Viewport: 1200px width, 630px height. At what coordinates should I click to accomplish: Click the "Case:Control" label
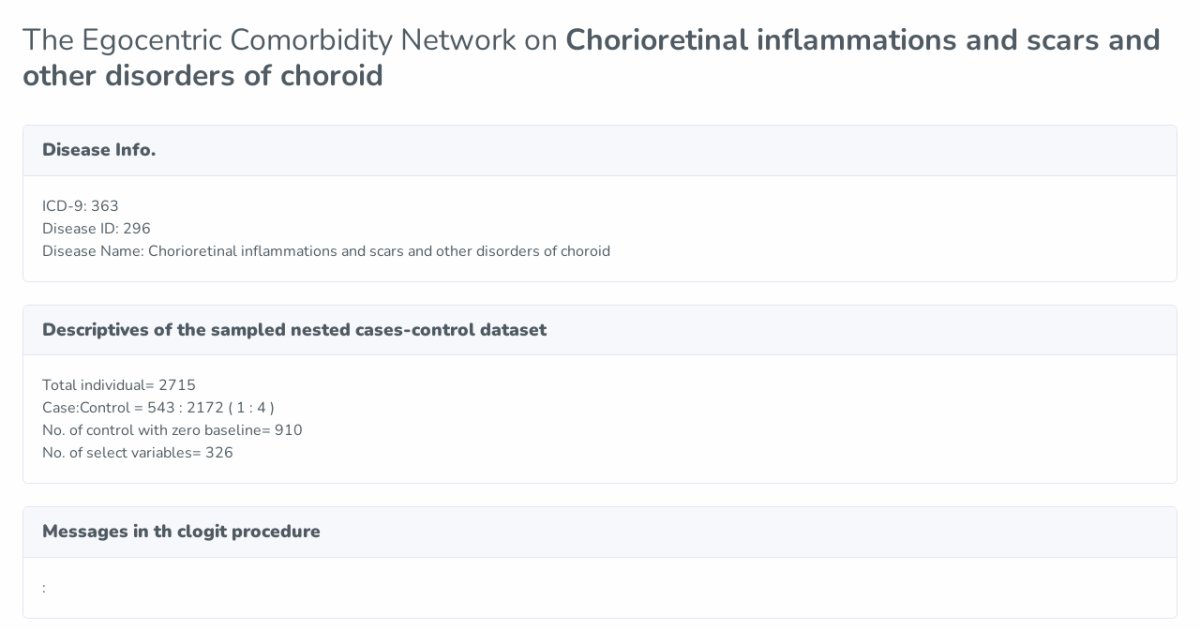pyautogui.click(x=84, y=407)
